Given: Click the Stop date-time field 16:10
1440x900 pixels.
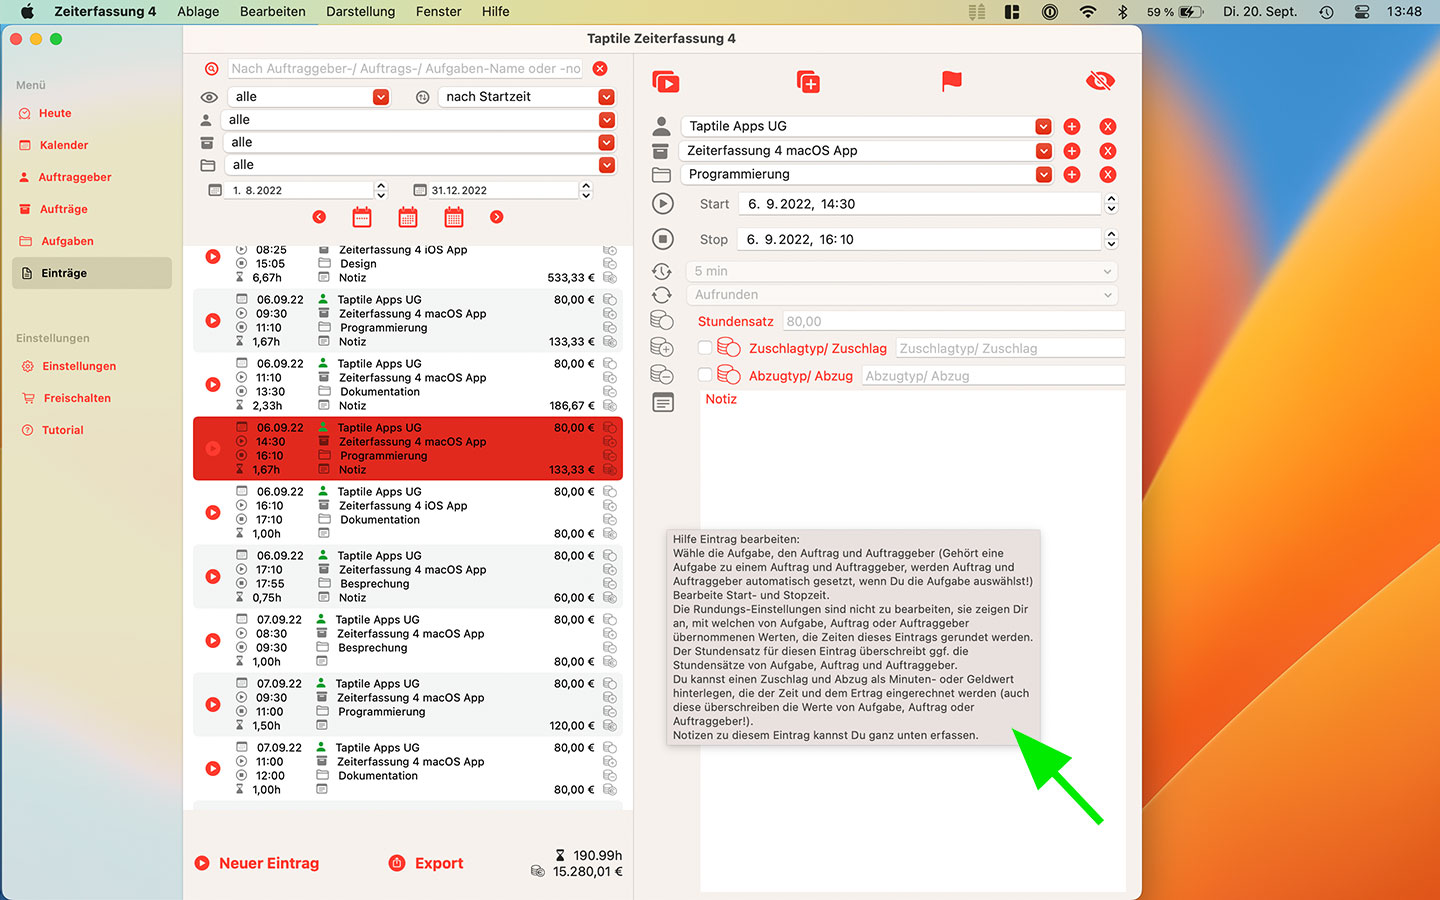Looking at the screenshot, I should (920, 240).
